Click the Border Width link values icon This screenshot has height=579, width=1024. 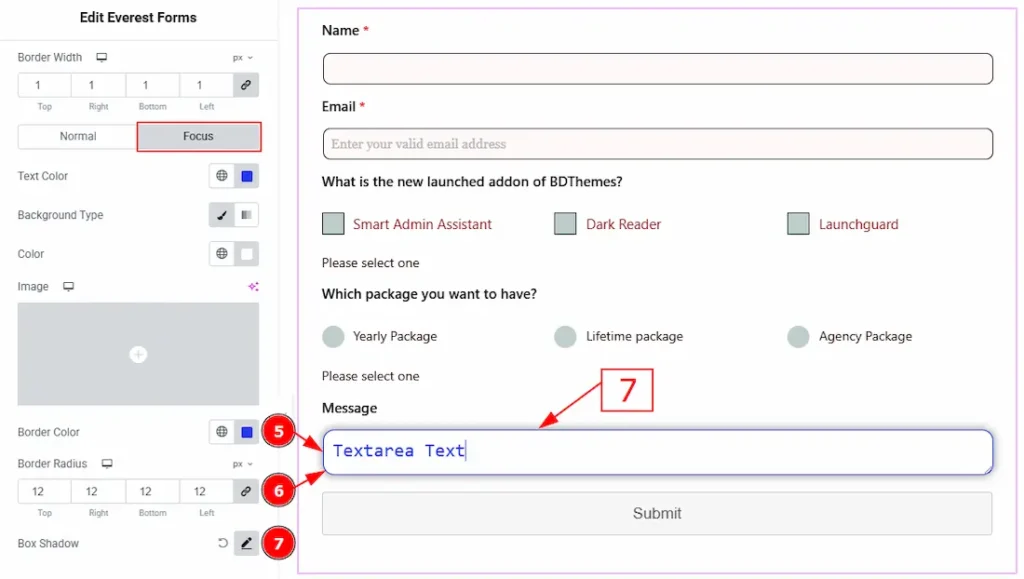click(246, 85)
